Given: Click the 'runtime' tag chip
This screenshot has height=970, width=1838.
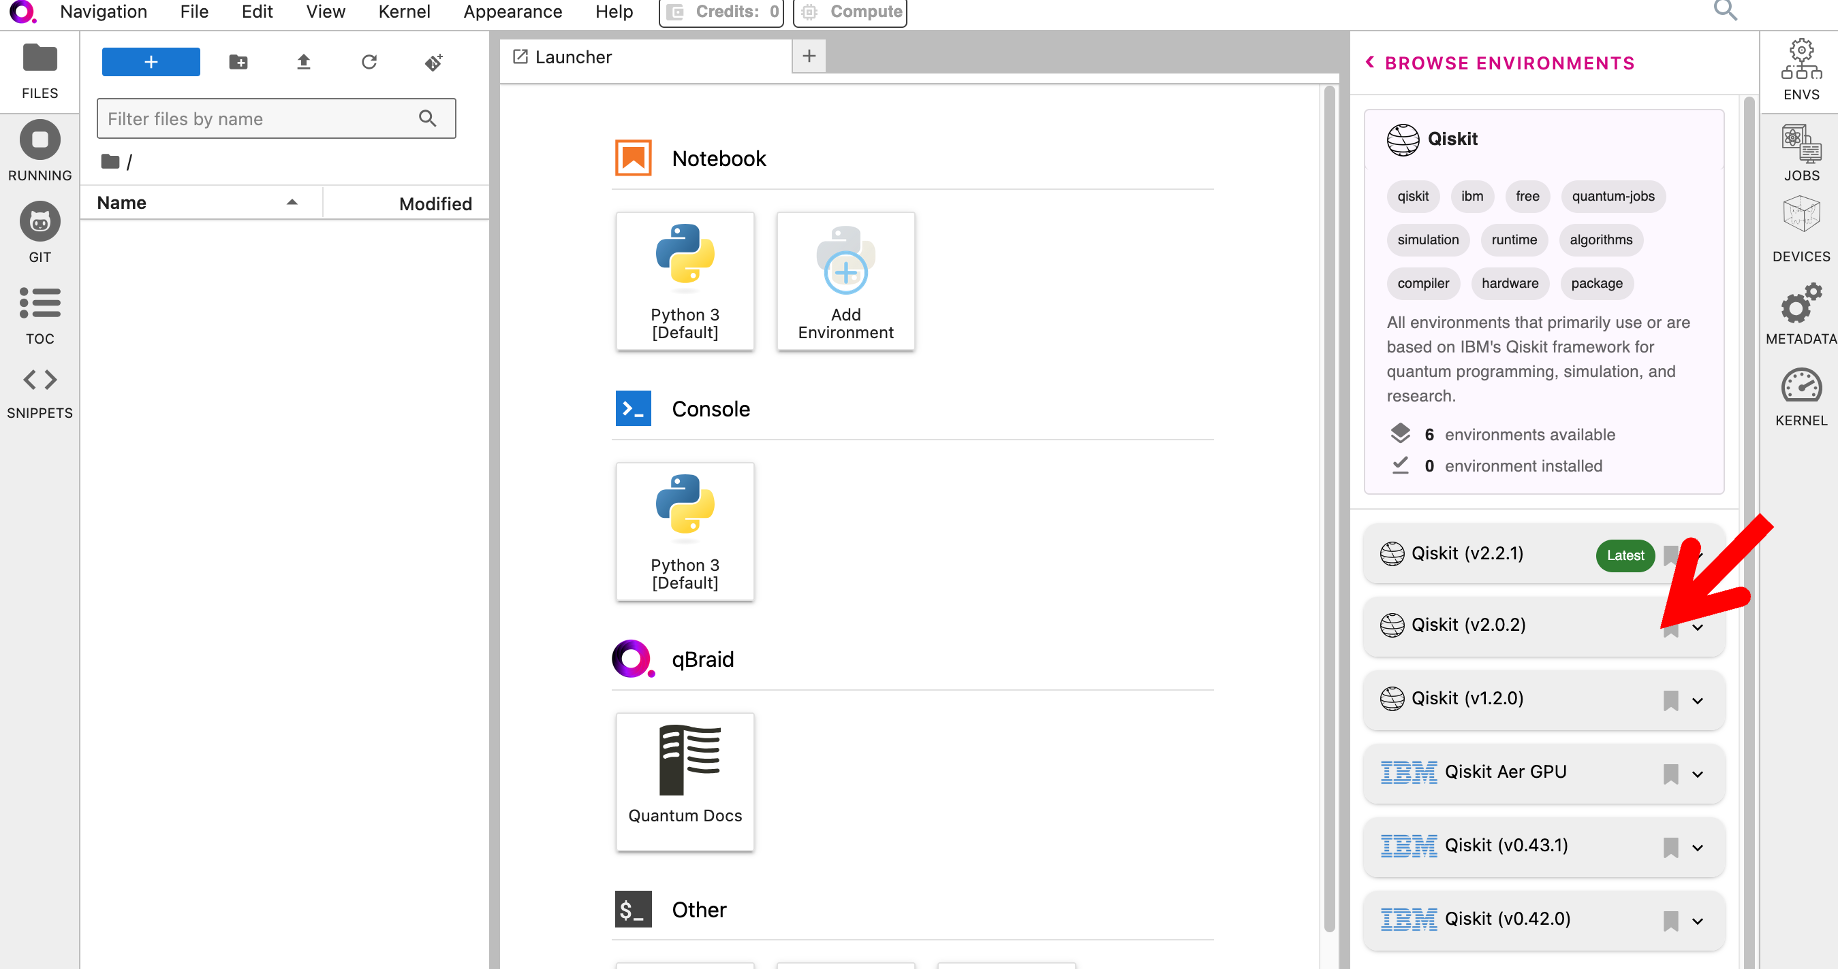Looking at the screenshot, I should [1514, 240].
